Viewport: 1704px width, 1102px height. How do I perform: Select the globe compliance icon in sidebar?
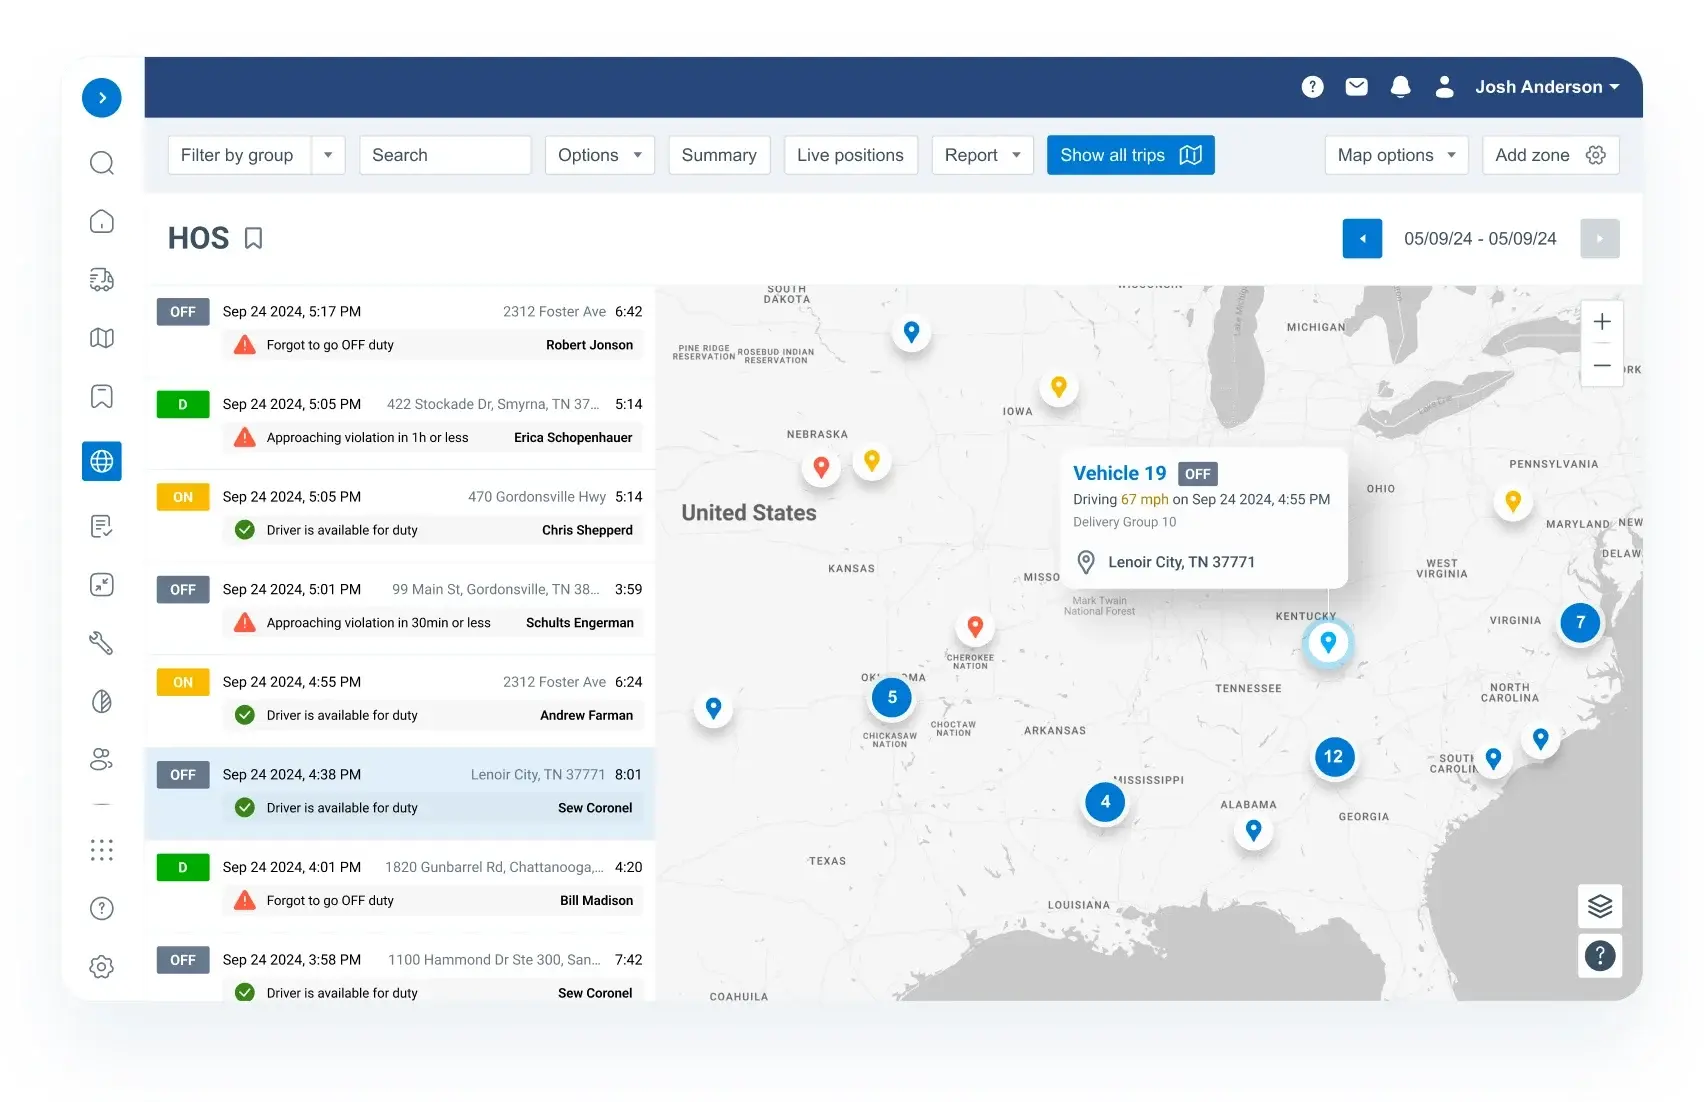(101, 461)
